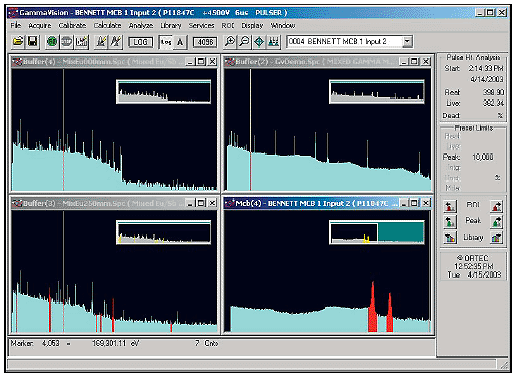
Task: Toggle the LOG vertical scale button
Action: point(140,42)
